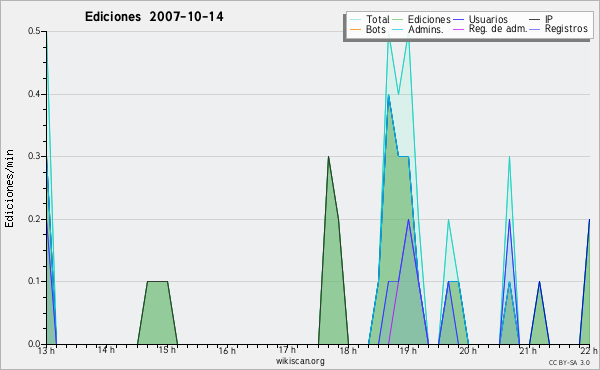
Task: Click the '15 h' x-axis label
Action: coord(167,350)
